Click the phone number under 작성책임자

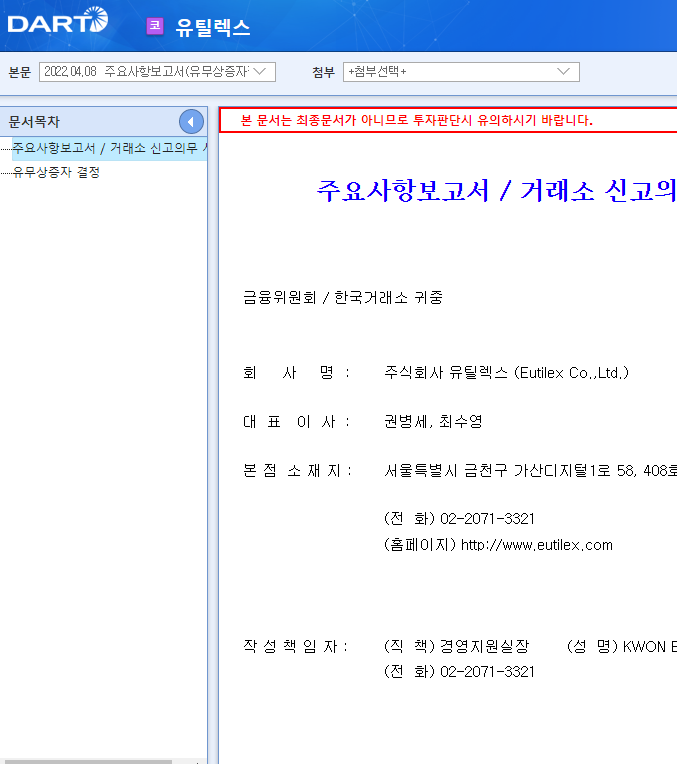coord(487,672)
